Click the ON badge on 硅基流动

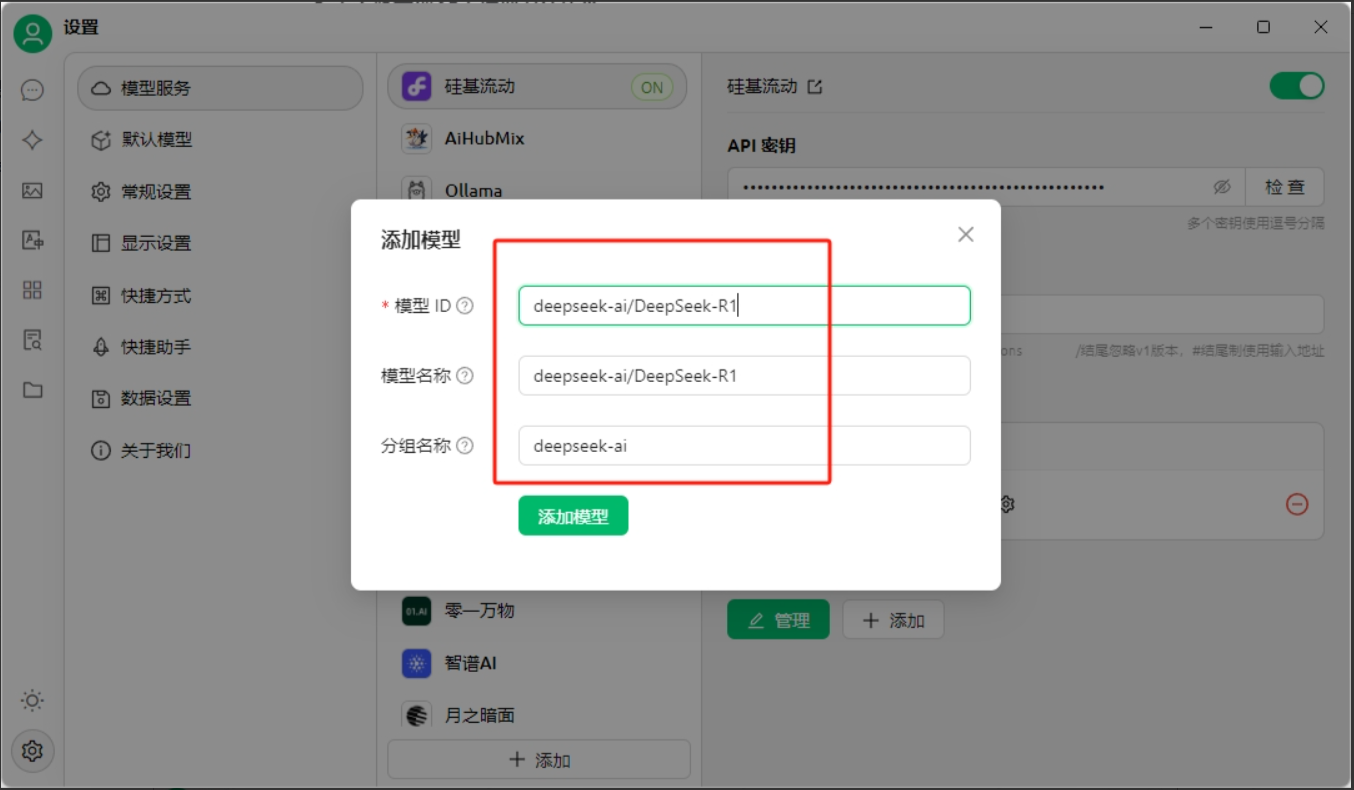(x=652, y=87)
